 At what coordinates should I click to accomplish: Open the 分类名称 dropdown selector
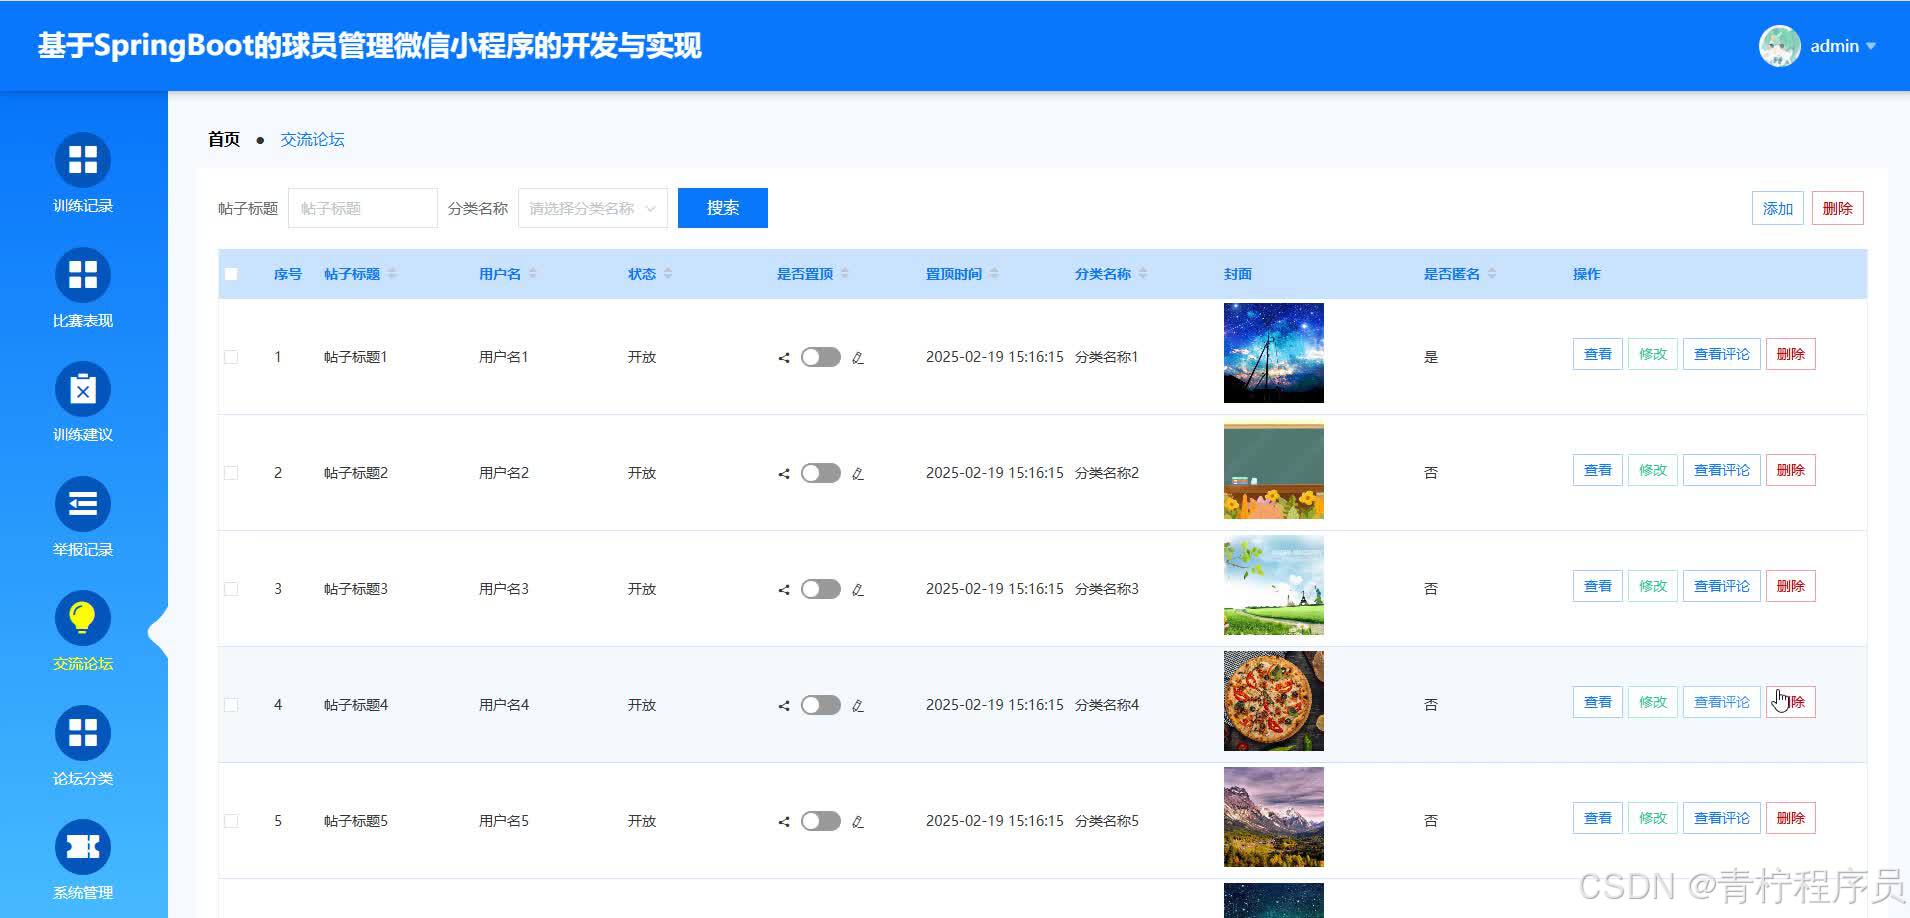(x=592, y=208)
